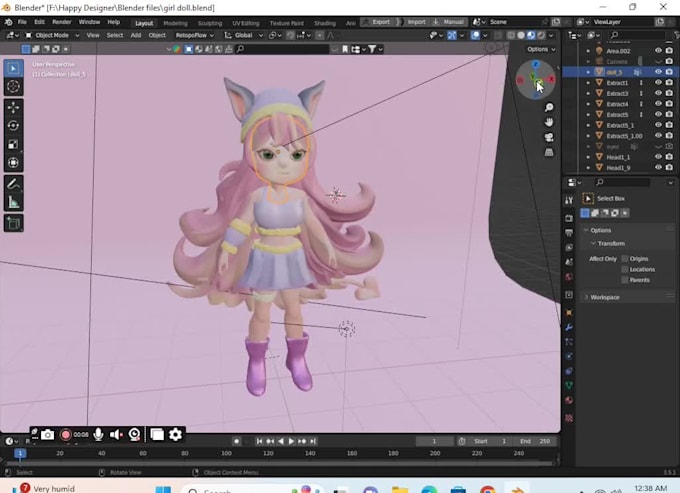Activate the Transform tool
This screenshot has height=493, width=680.
[13, 163]
